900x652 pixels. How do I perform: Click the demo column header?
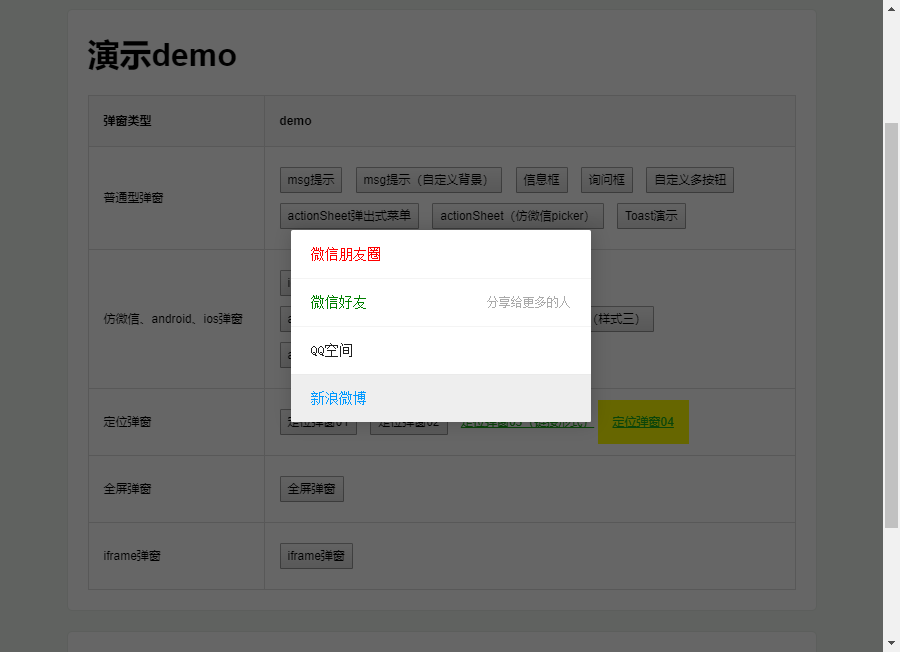(x=296, y=121)
